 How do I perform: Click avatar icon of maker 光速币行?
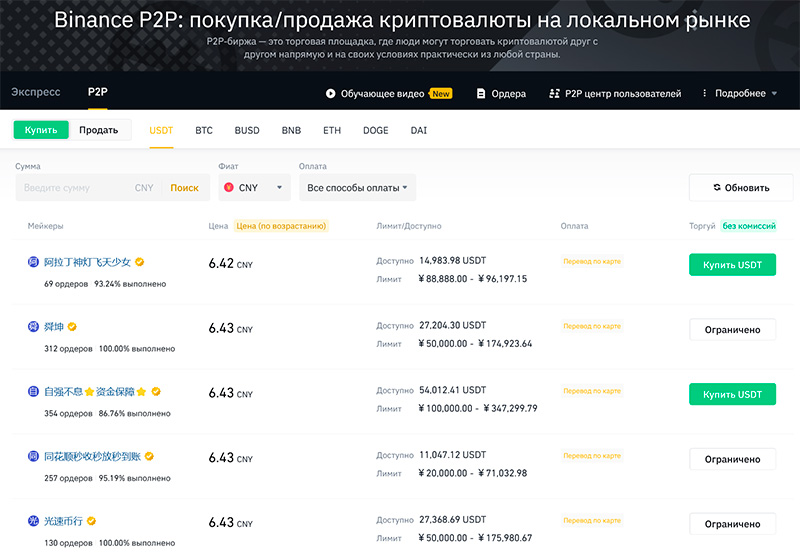(x=34, y=521)
